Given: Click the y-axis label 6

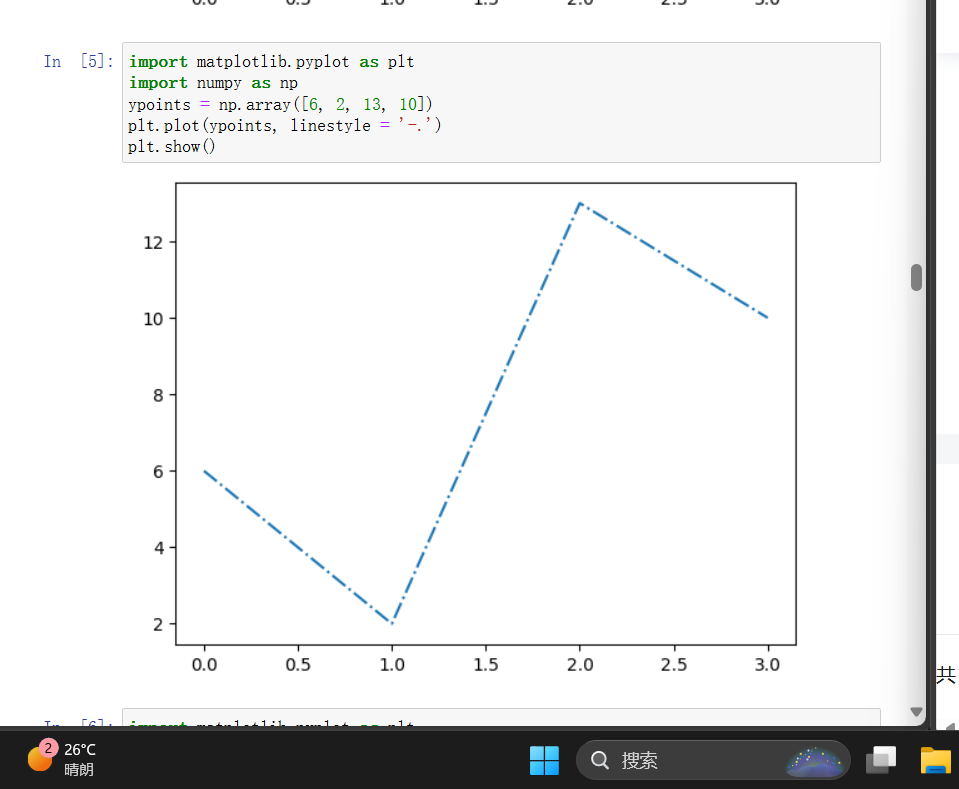Looking at the screenshot, I should click(158, 472).
